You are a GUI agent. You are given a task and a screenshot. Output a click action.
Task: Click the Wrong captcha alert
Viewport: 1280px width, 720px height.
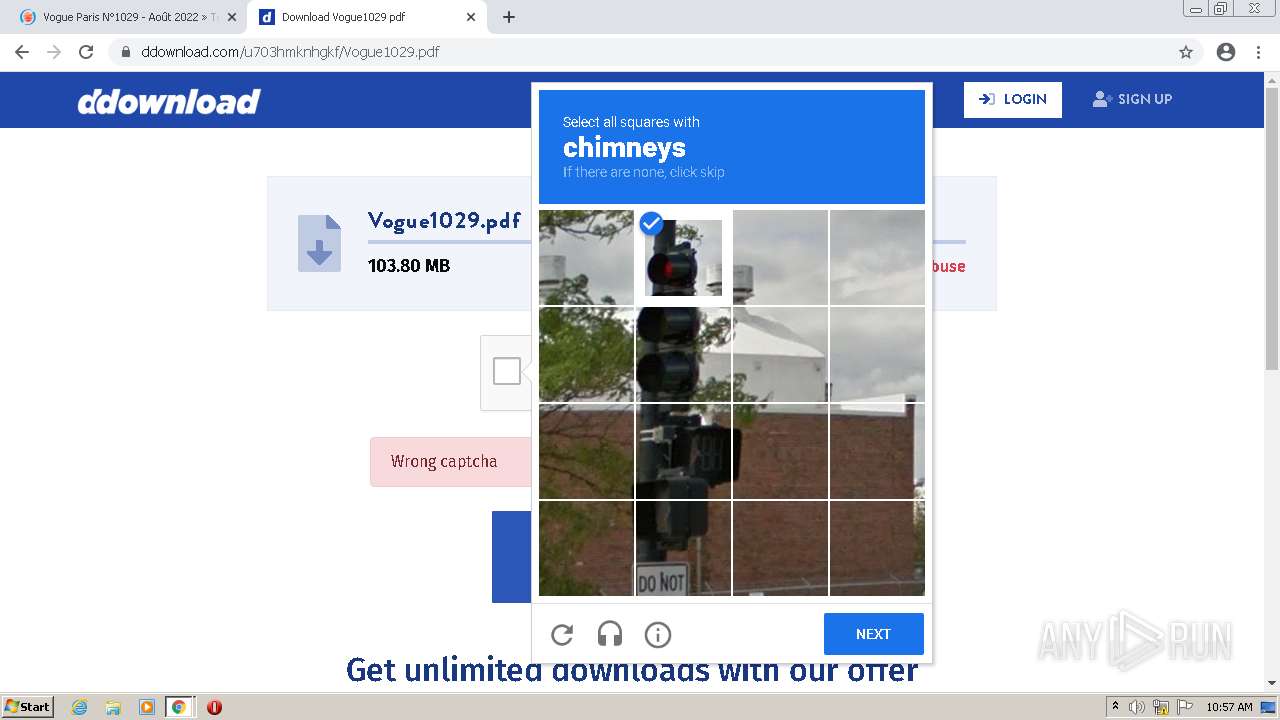pyautogui.click(x=450, y=461)
